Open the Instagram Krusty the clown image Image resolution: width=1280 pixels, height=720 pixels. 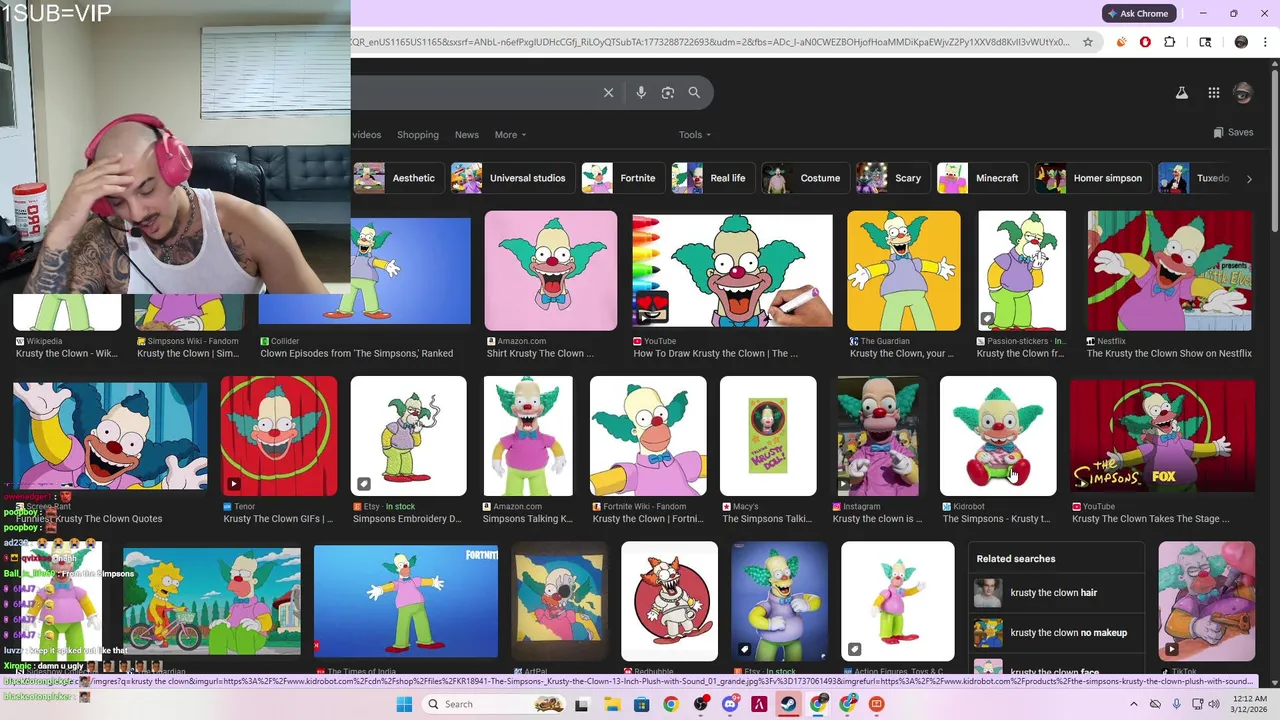[878, 436]
